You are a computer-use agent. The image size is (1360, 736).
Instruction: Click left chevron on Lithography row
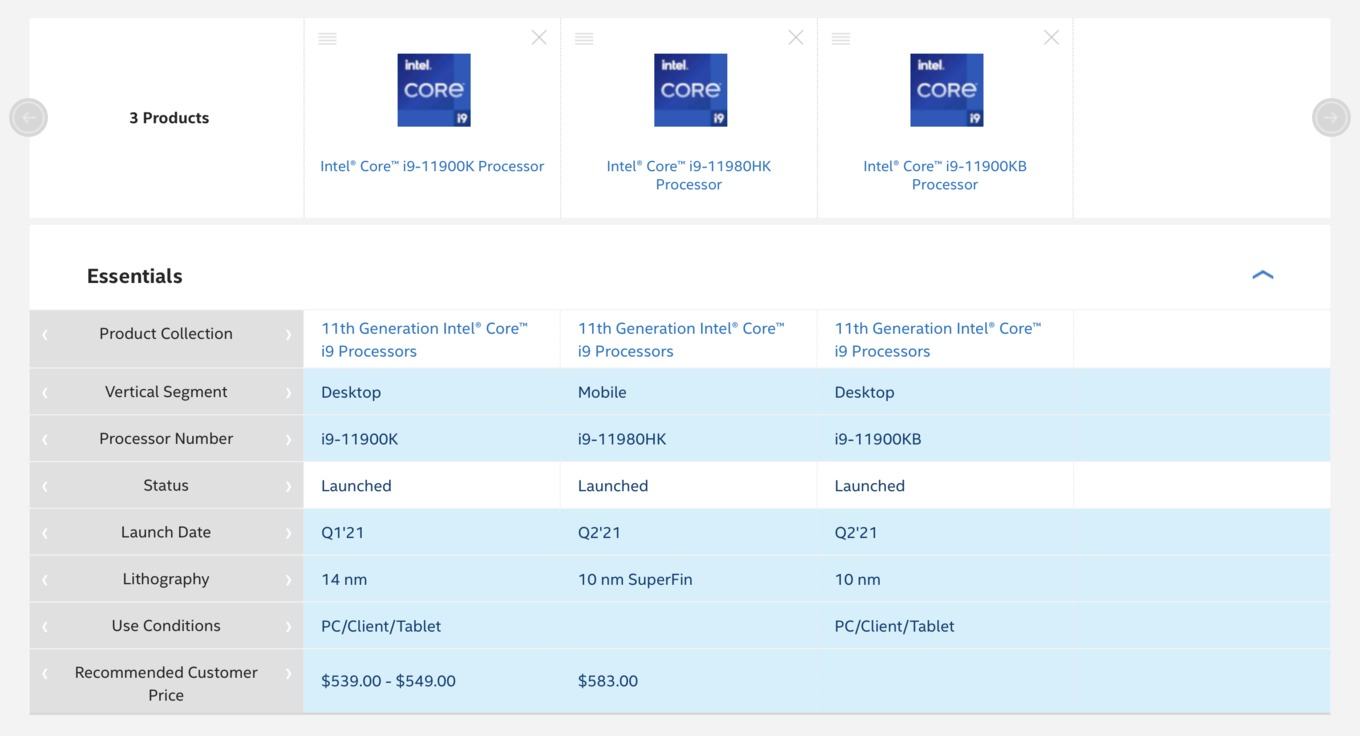coord(45,579)
